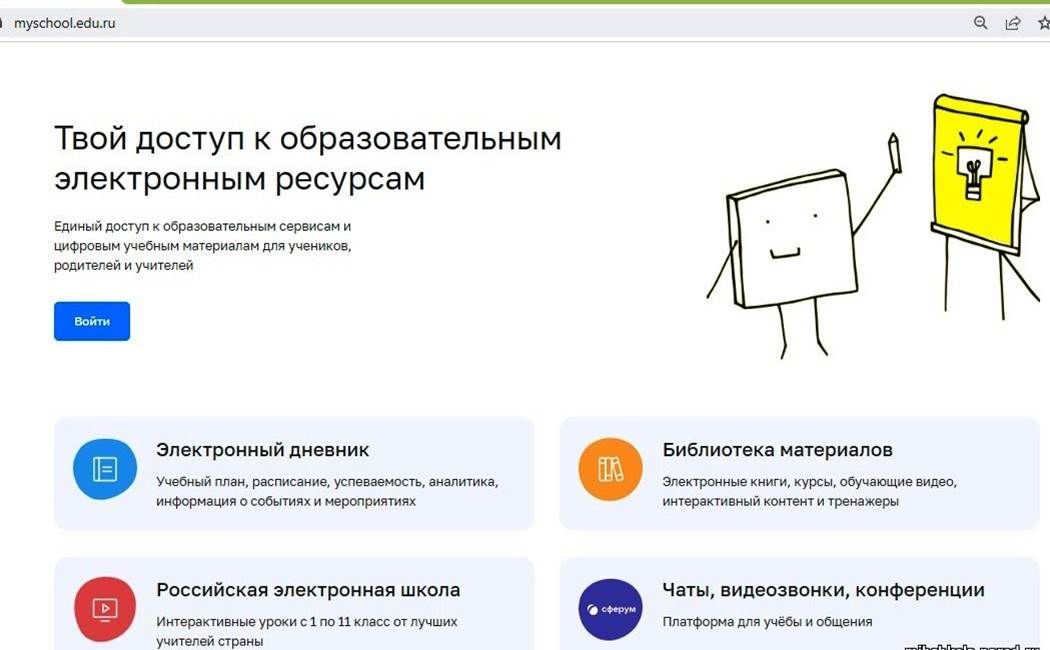Image resolution: width=1050 pixels, height=650 pixels.
Task: Click the orange Библиотека материалов books icon
Action: click(x=610, y=469)
